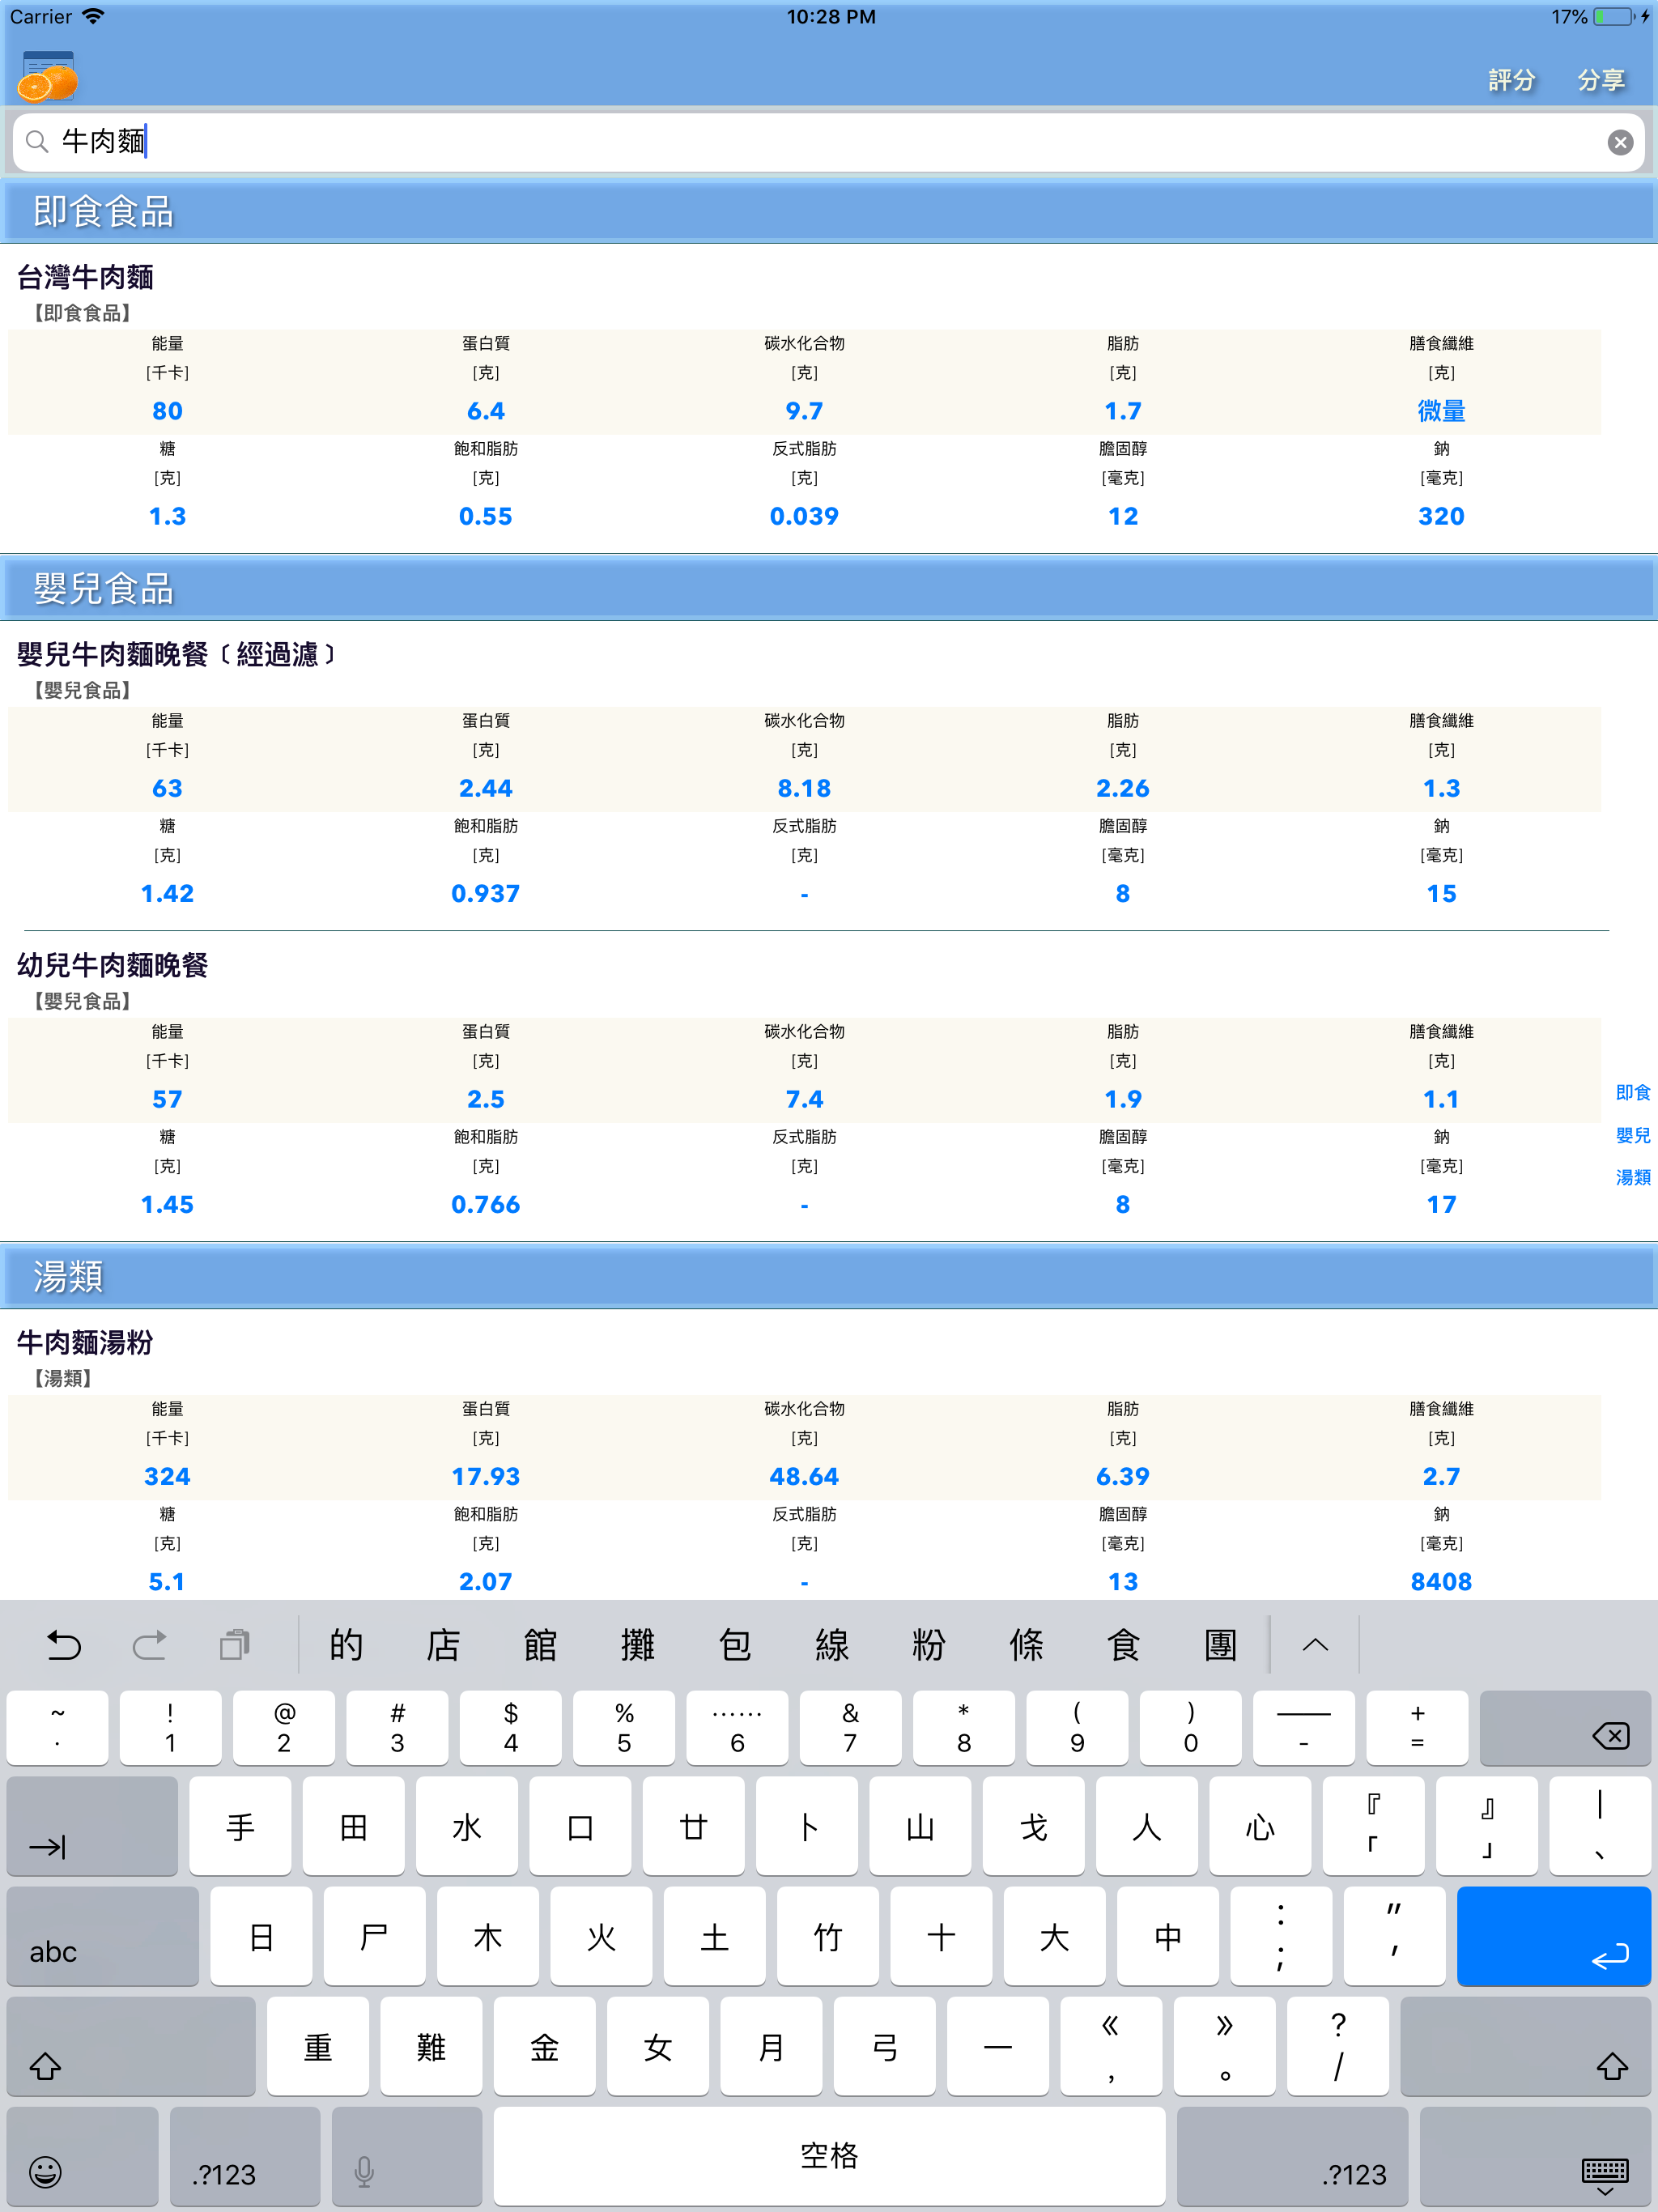The image size is (1658, 2212).
Task: Tap the keyboard paste clipboard icon
Action: (x=235, y=1644)
